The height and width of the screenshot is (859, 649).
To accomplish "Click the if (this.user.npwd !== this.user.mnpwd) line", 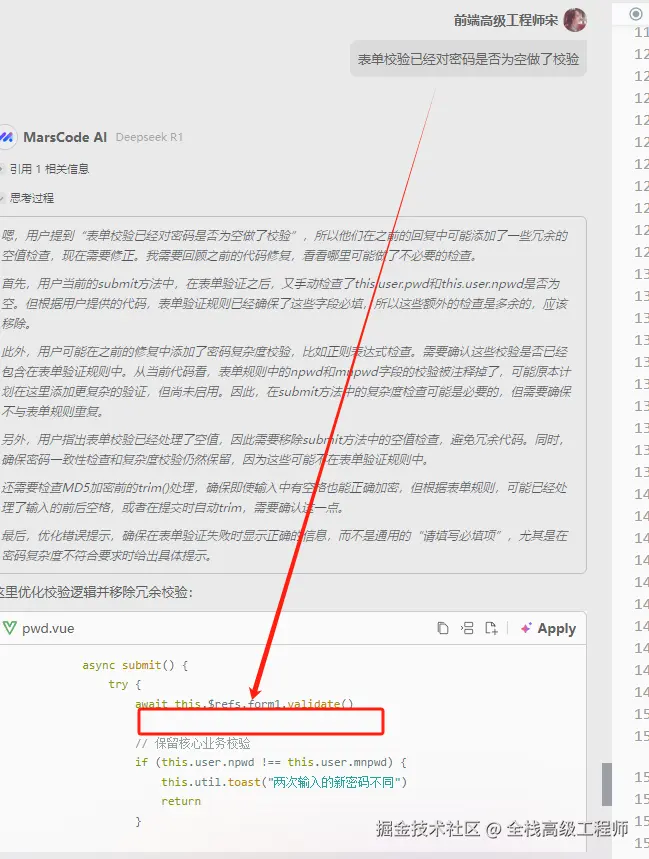I will 271,762.
